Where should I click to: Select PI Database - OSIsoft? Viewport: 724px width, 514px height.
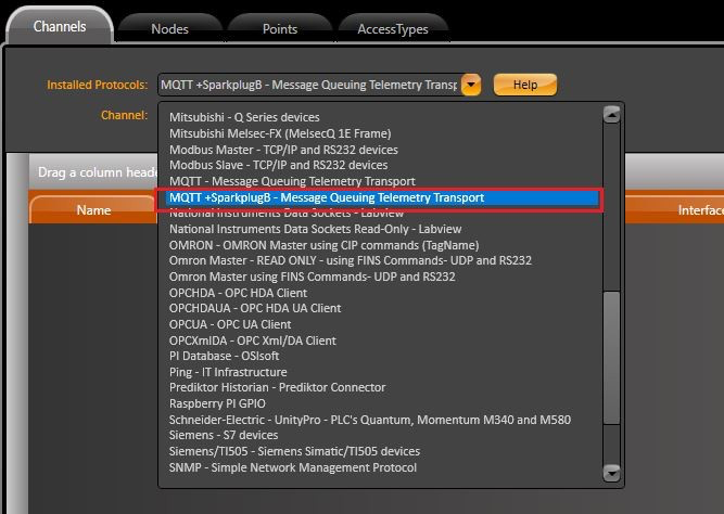(224, 356)
